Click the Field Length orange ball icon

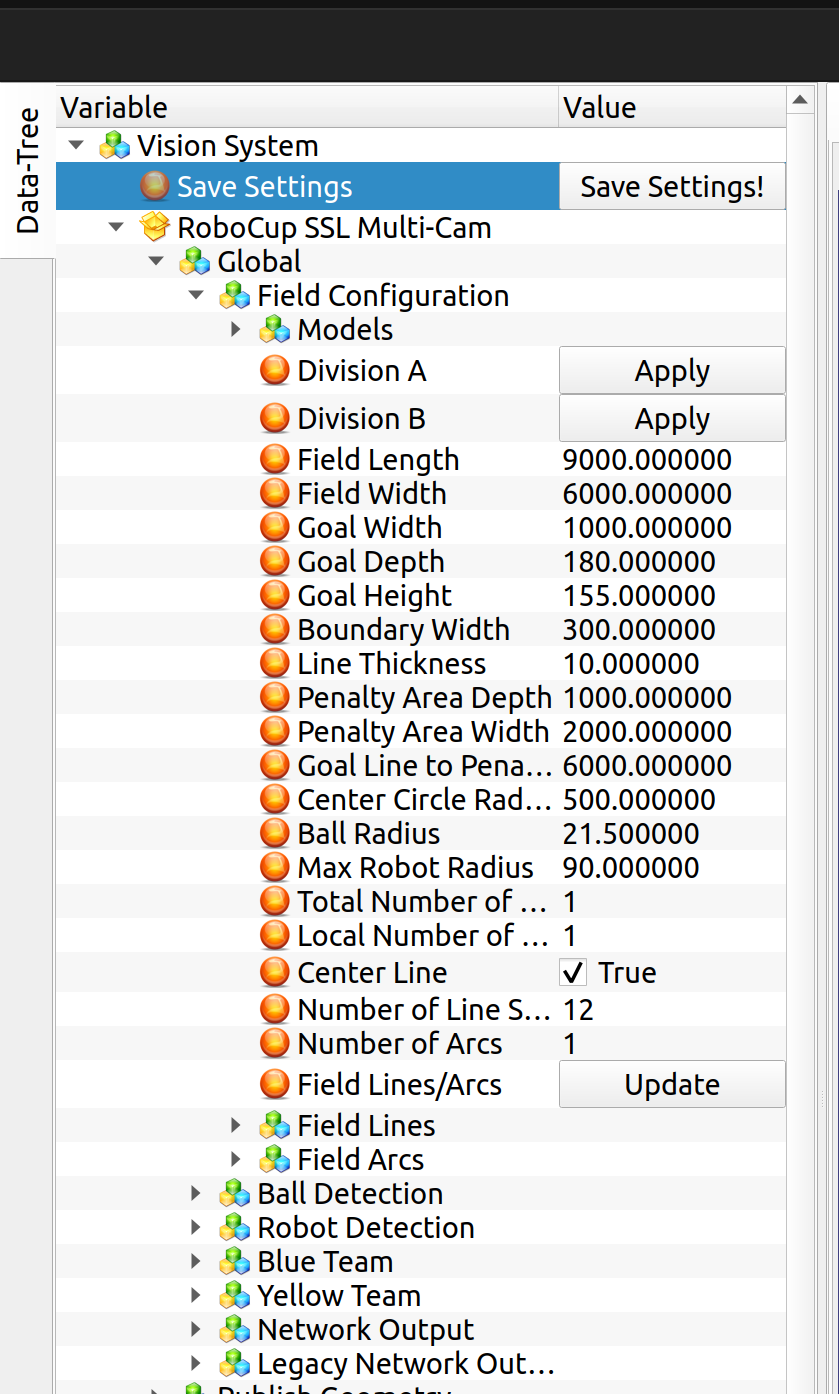(274, 460)
